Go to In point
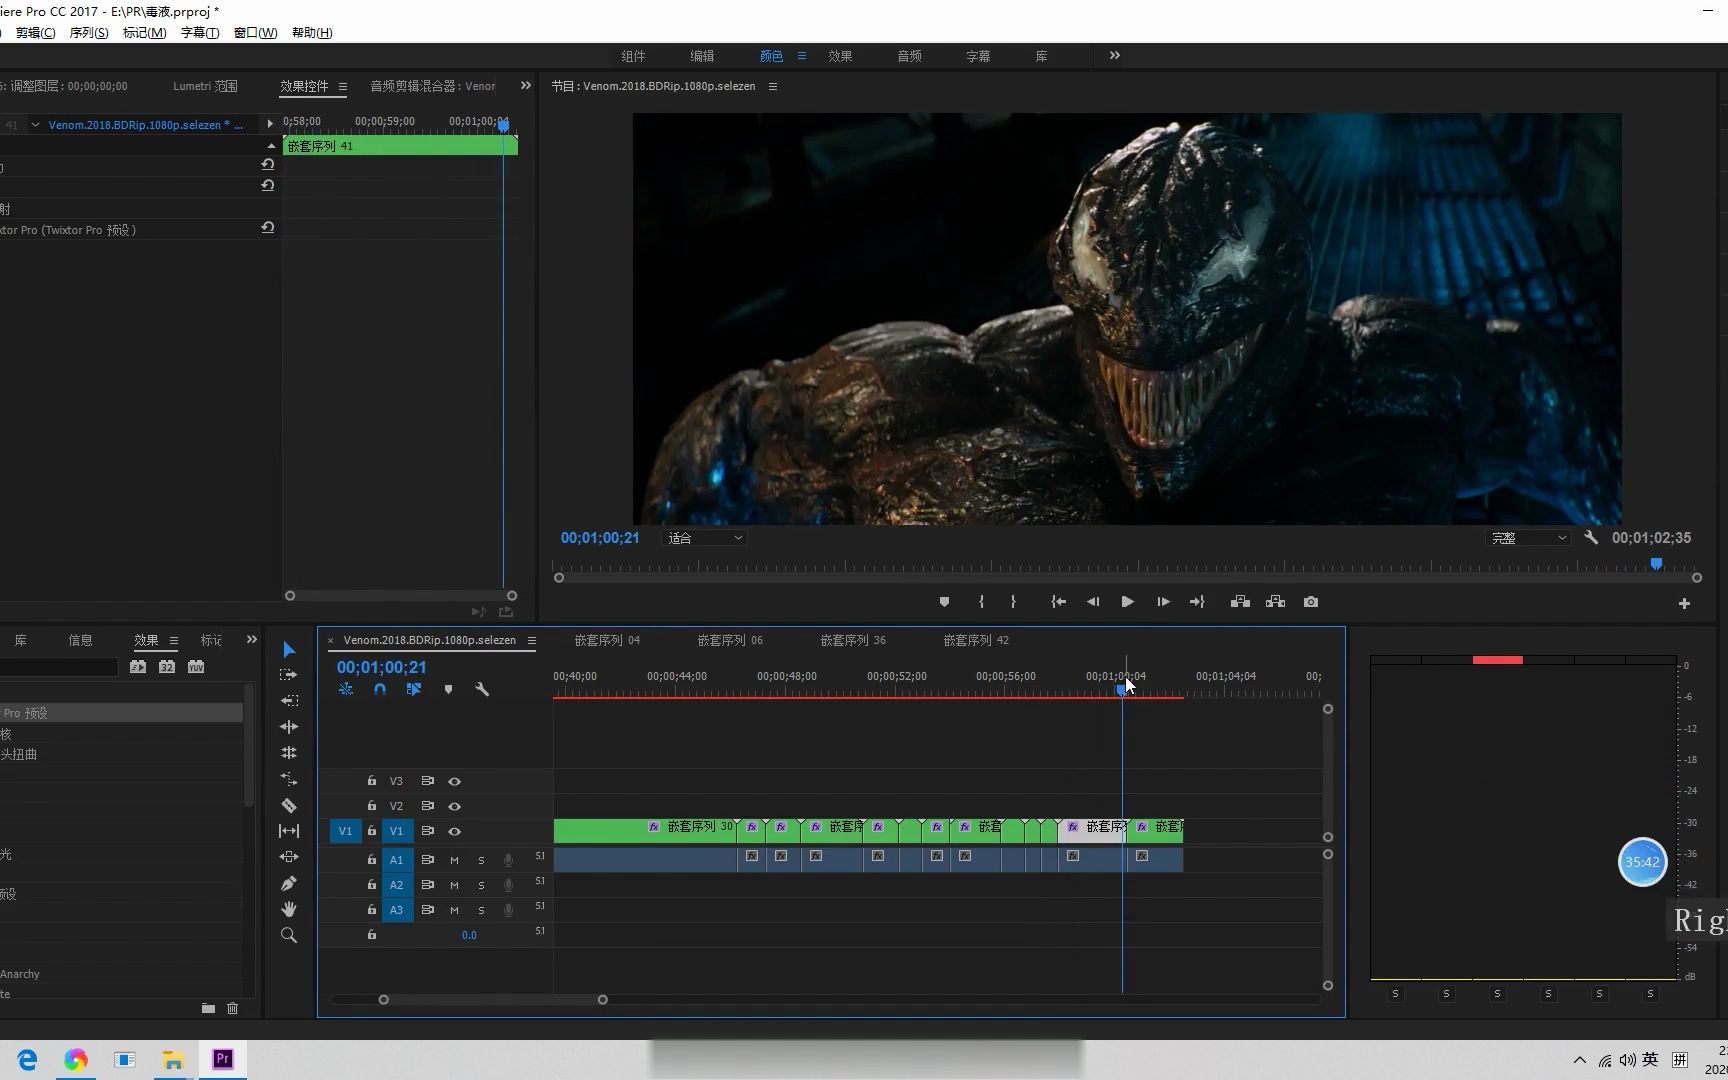The image size is (1728, 1080). click(1058, 602)
